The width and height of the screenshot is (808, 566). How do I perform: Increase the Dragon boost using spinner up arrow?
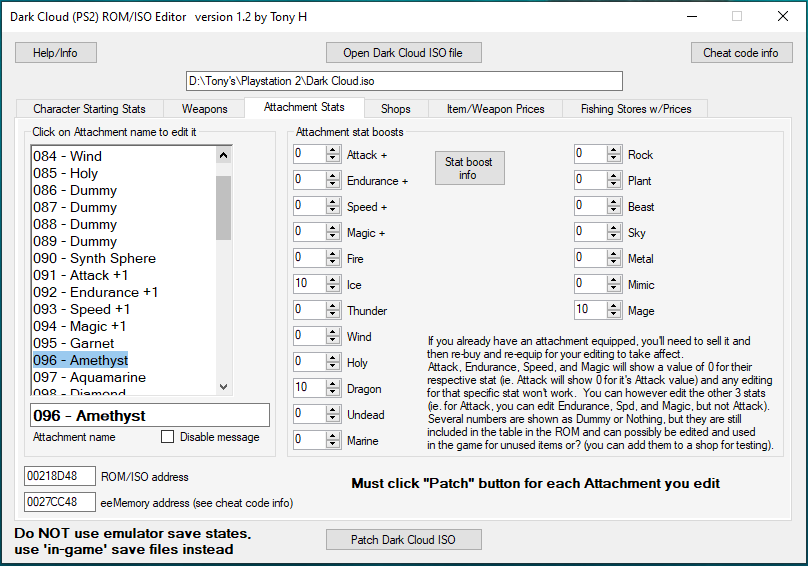click(x=333, y=384)
